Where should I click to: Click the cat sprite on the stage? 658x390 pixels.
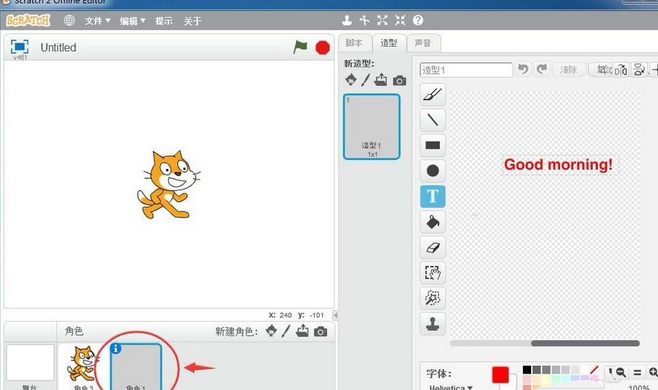(x=168, y=184)
